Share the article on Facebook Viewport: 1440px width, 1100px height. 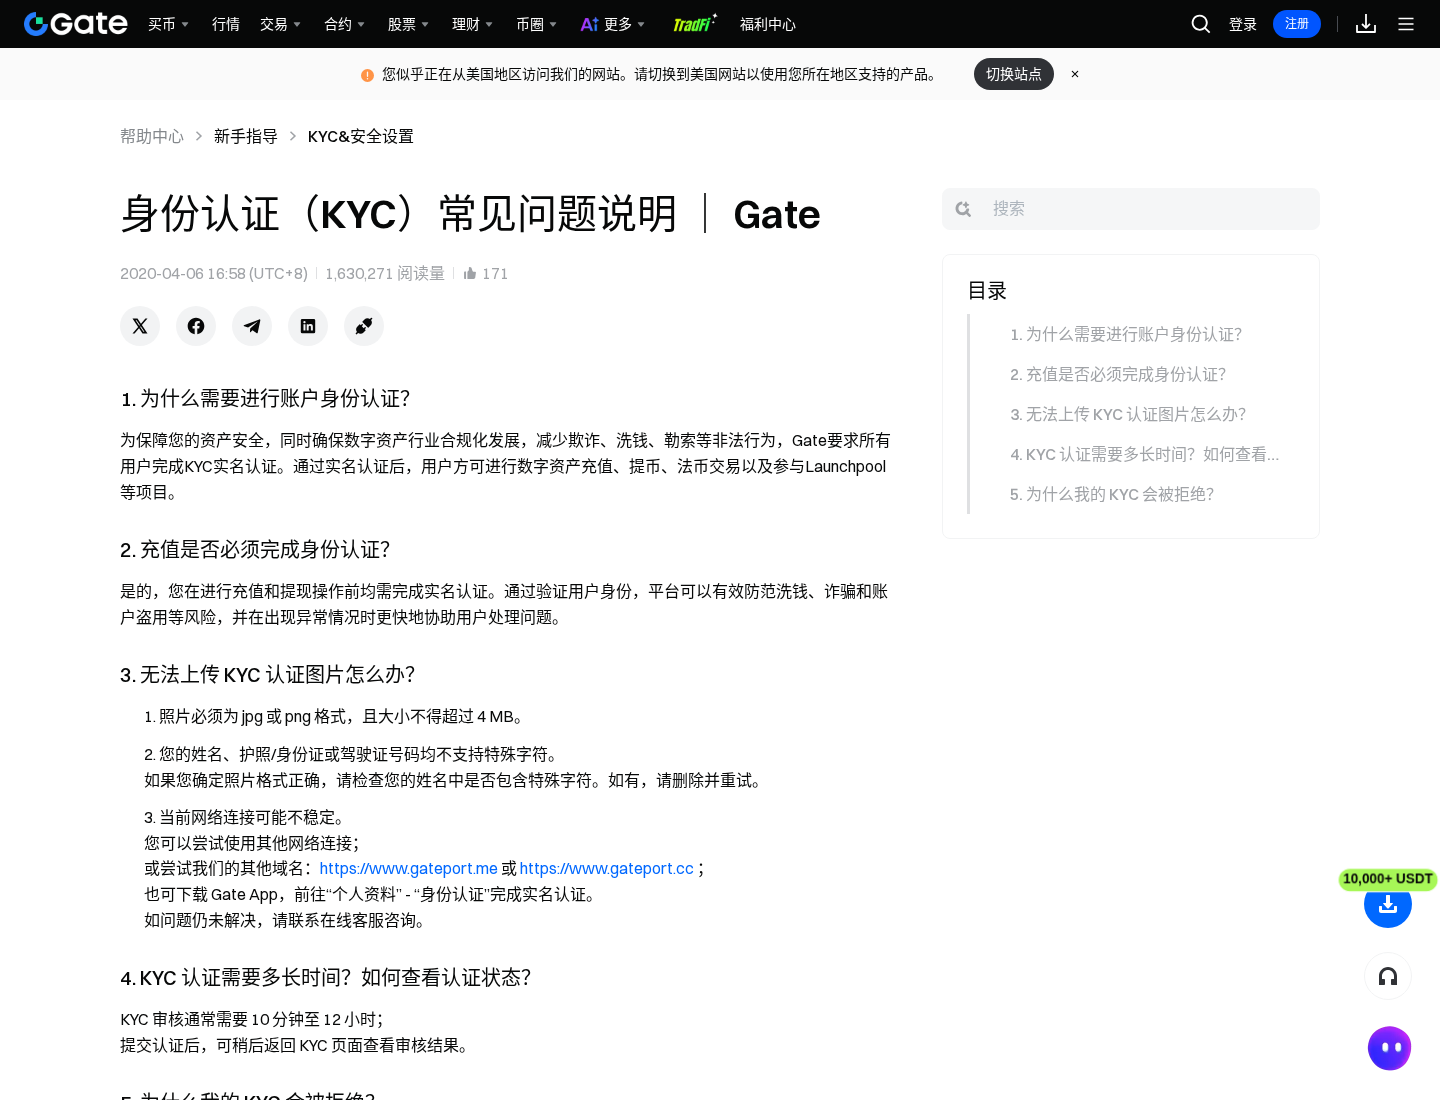point(196,326)
